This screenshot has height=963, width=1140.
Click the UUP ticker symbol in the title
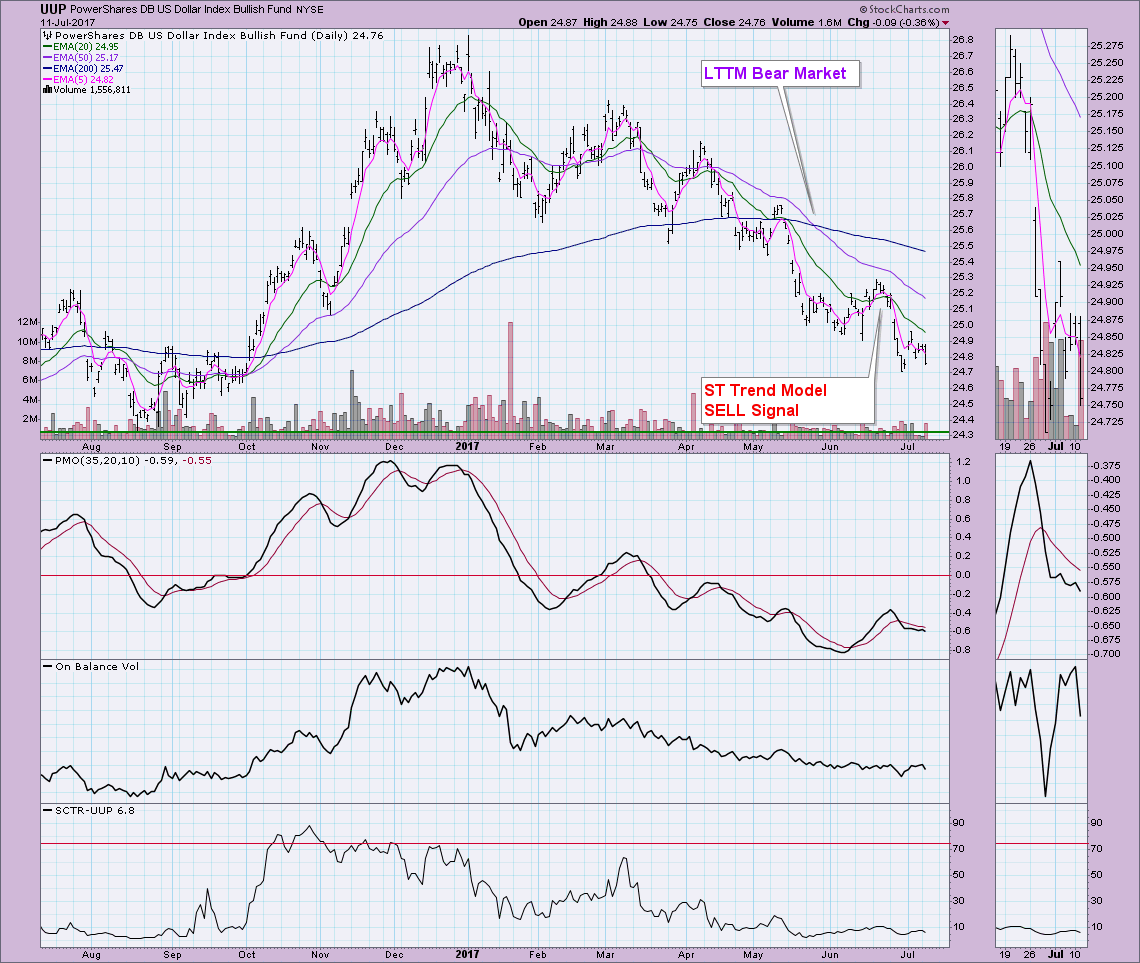53,9
